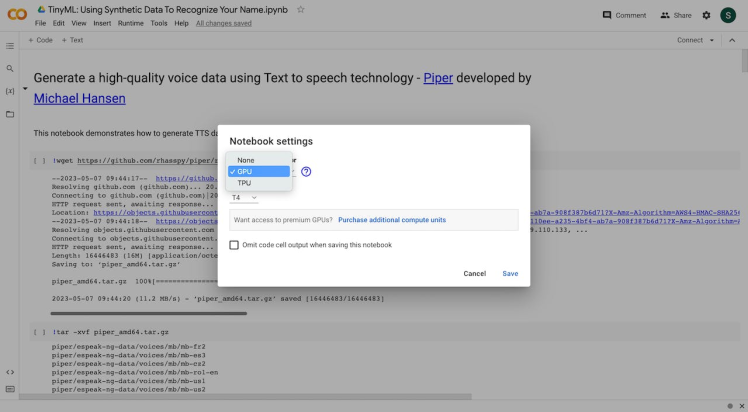This screenshot has height=412, width=748.
Task: Collapse the section heading triangle
Action: click(25, 89)
